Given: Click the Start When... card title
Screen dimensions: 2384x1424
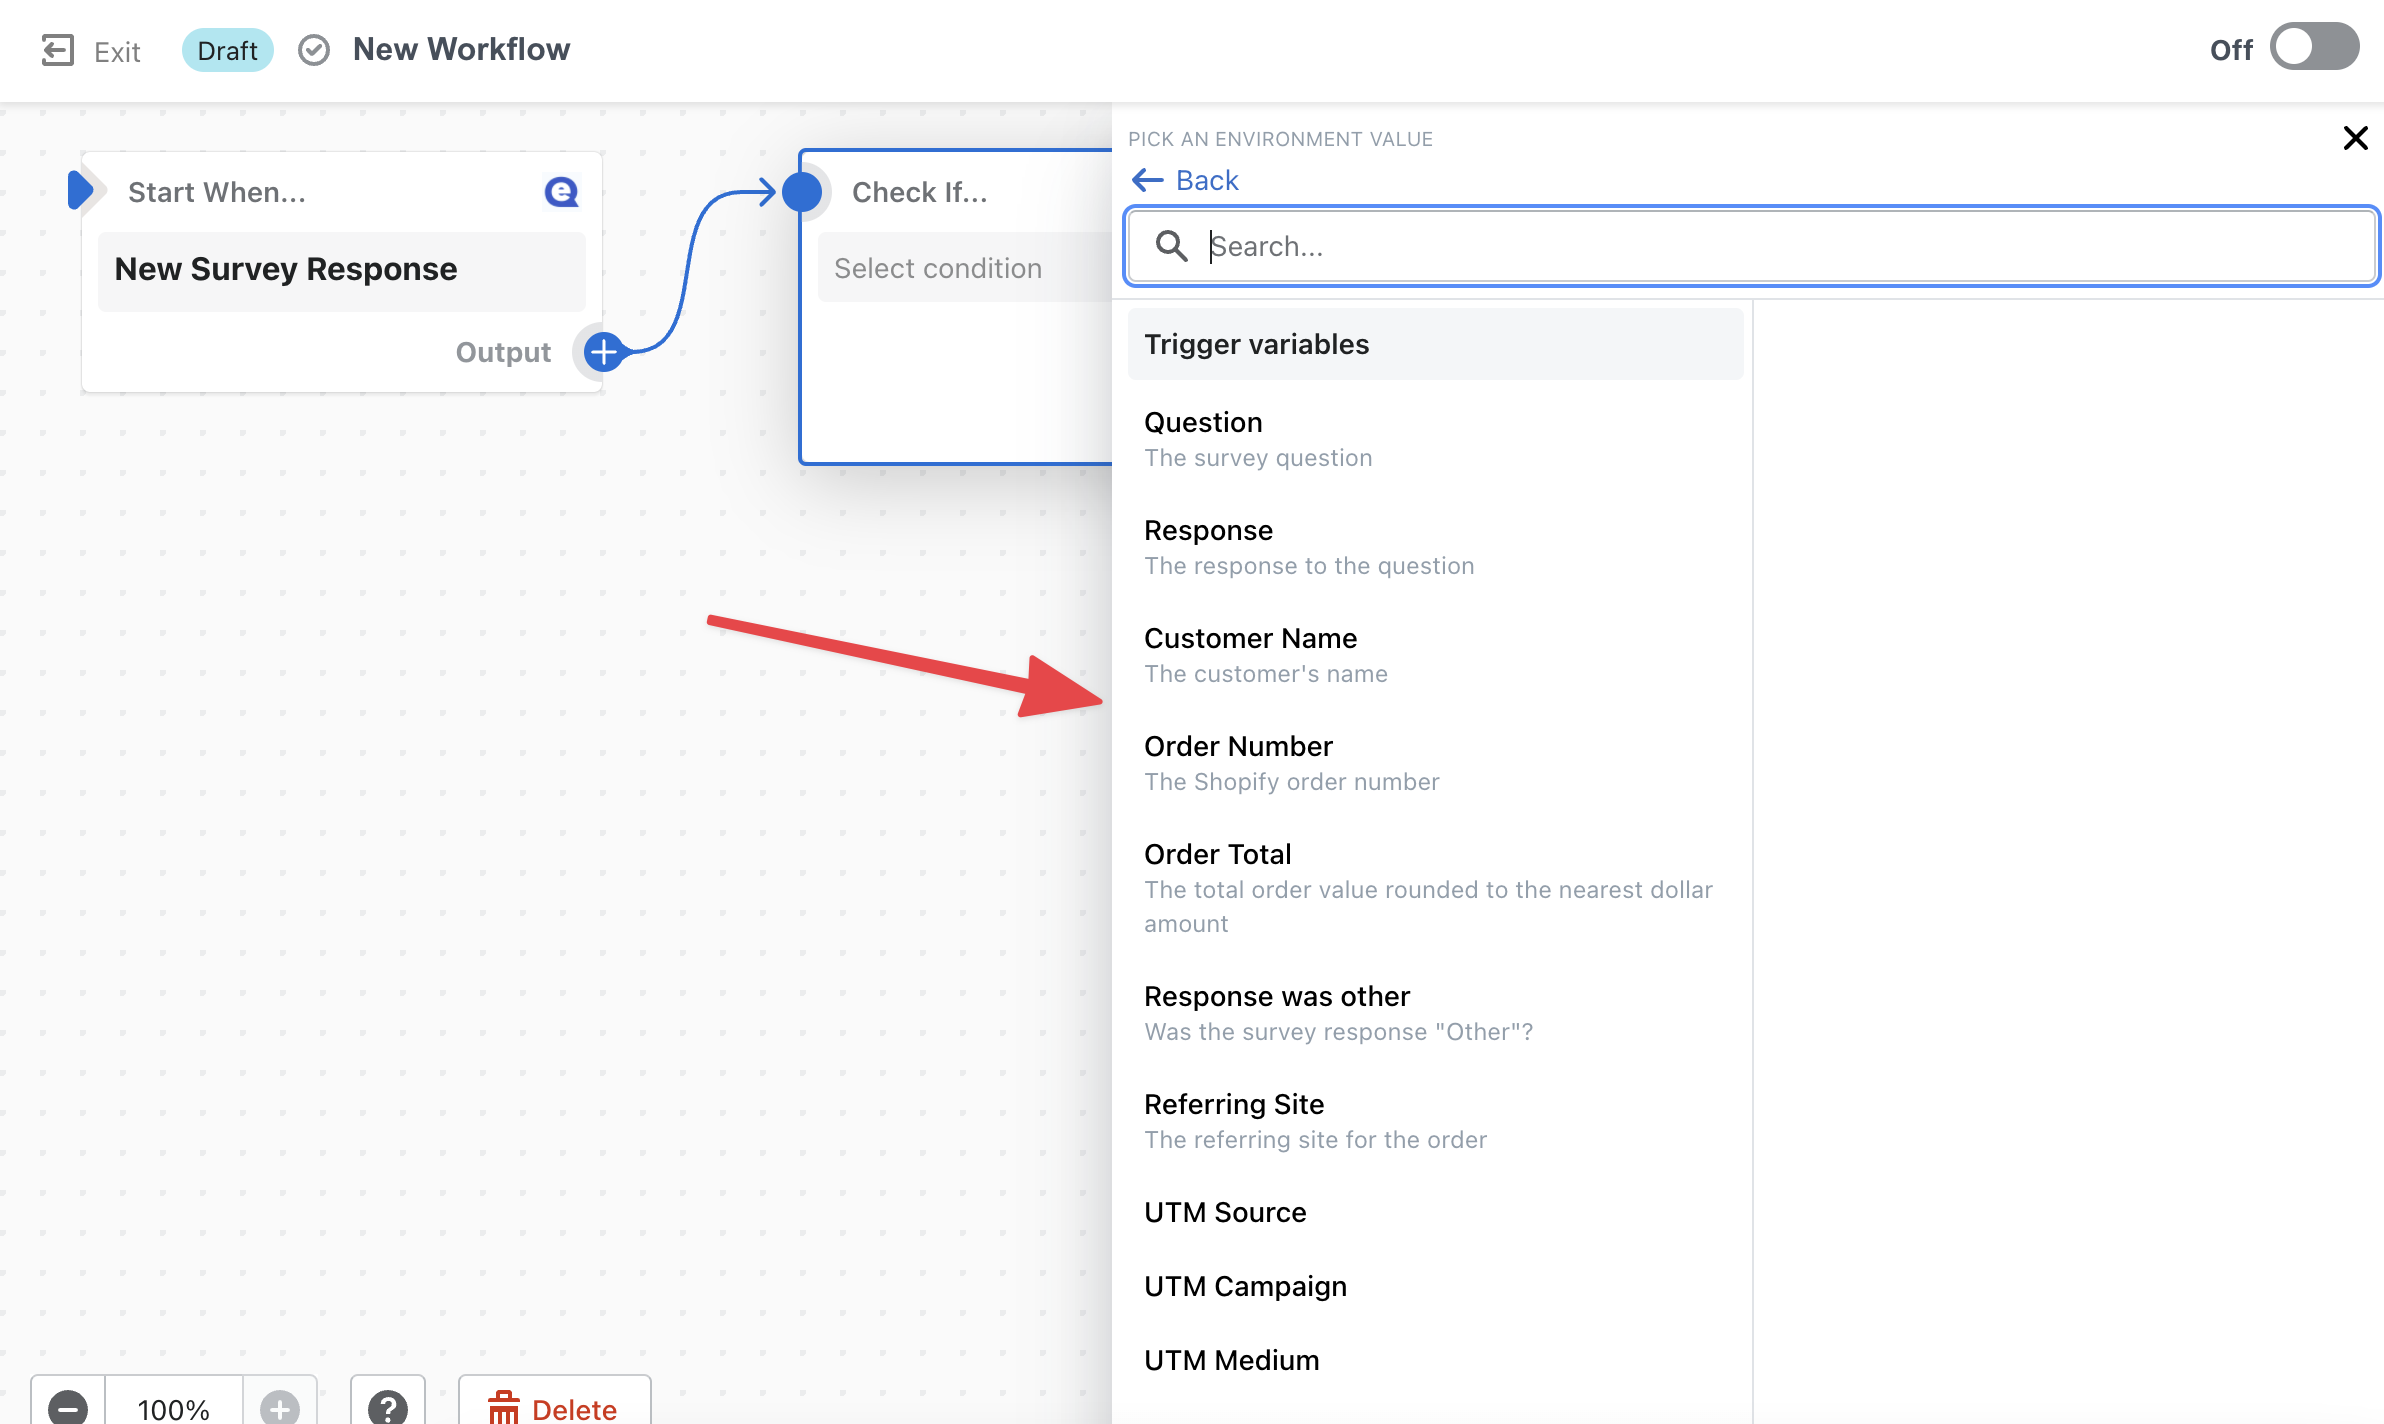Looking at the screenshot, I should 217,192.
